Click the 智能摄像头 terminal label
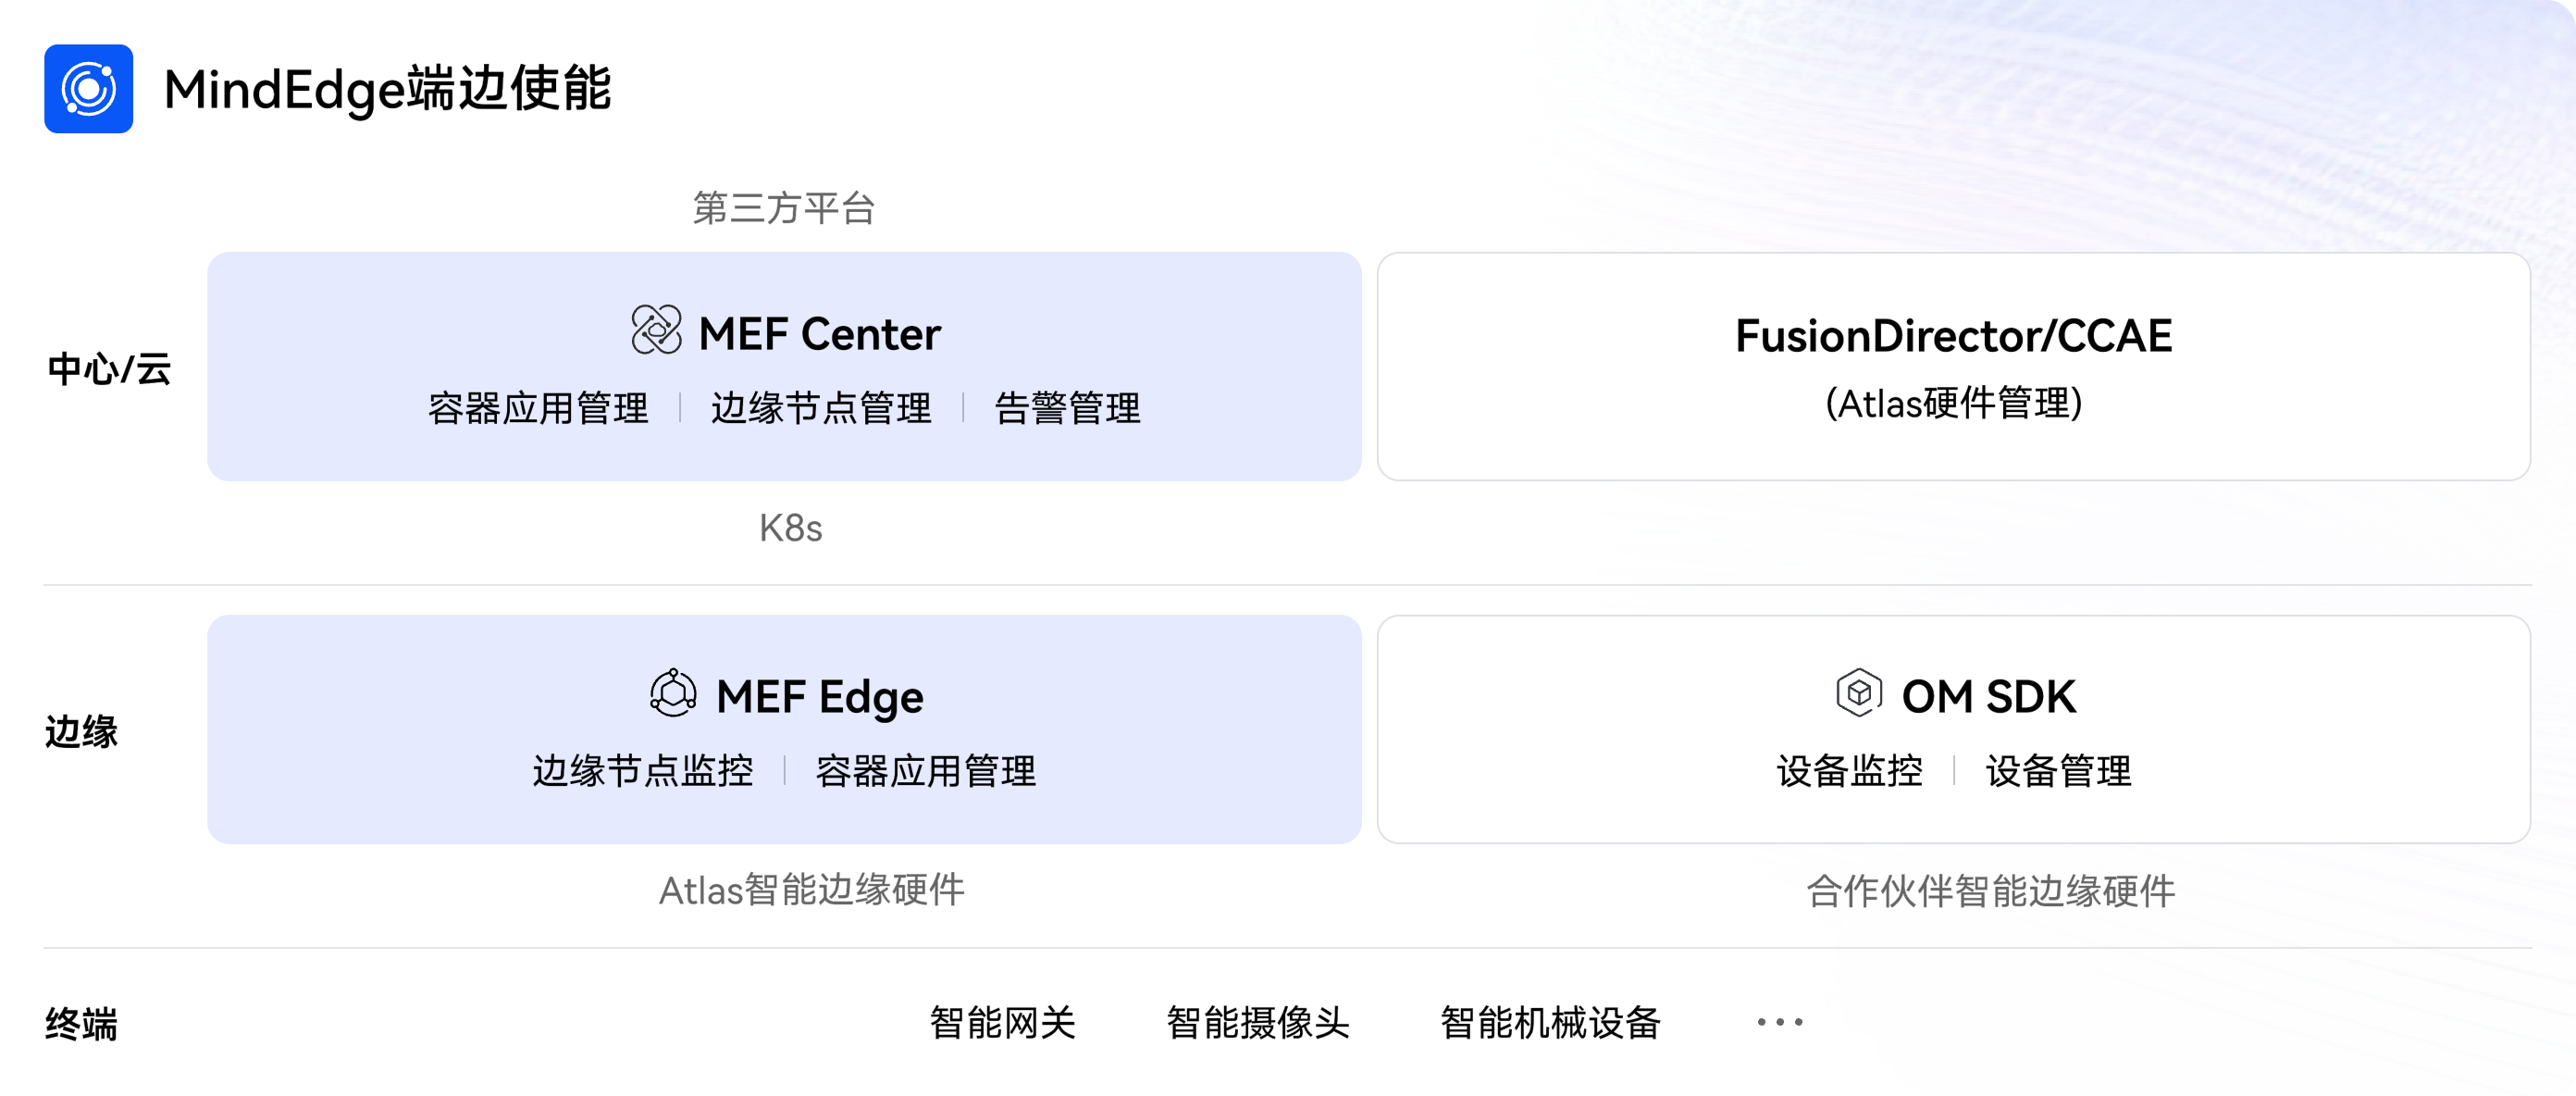 point(1257,1022)
